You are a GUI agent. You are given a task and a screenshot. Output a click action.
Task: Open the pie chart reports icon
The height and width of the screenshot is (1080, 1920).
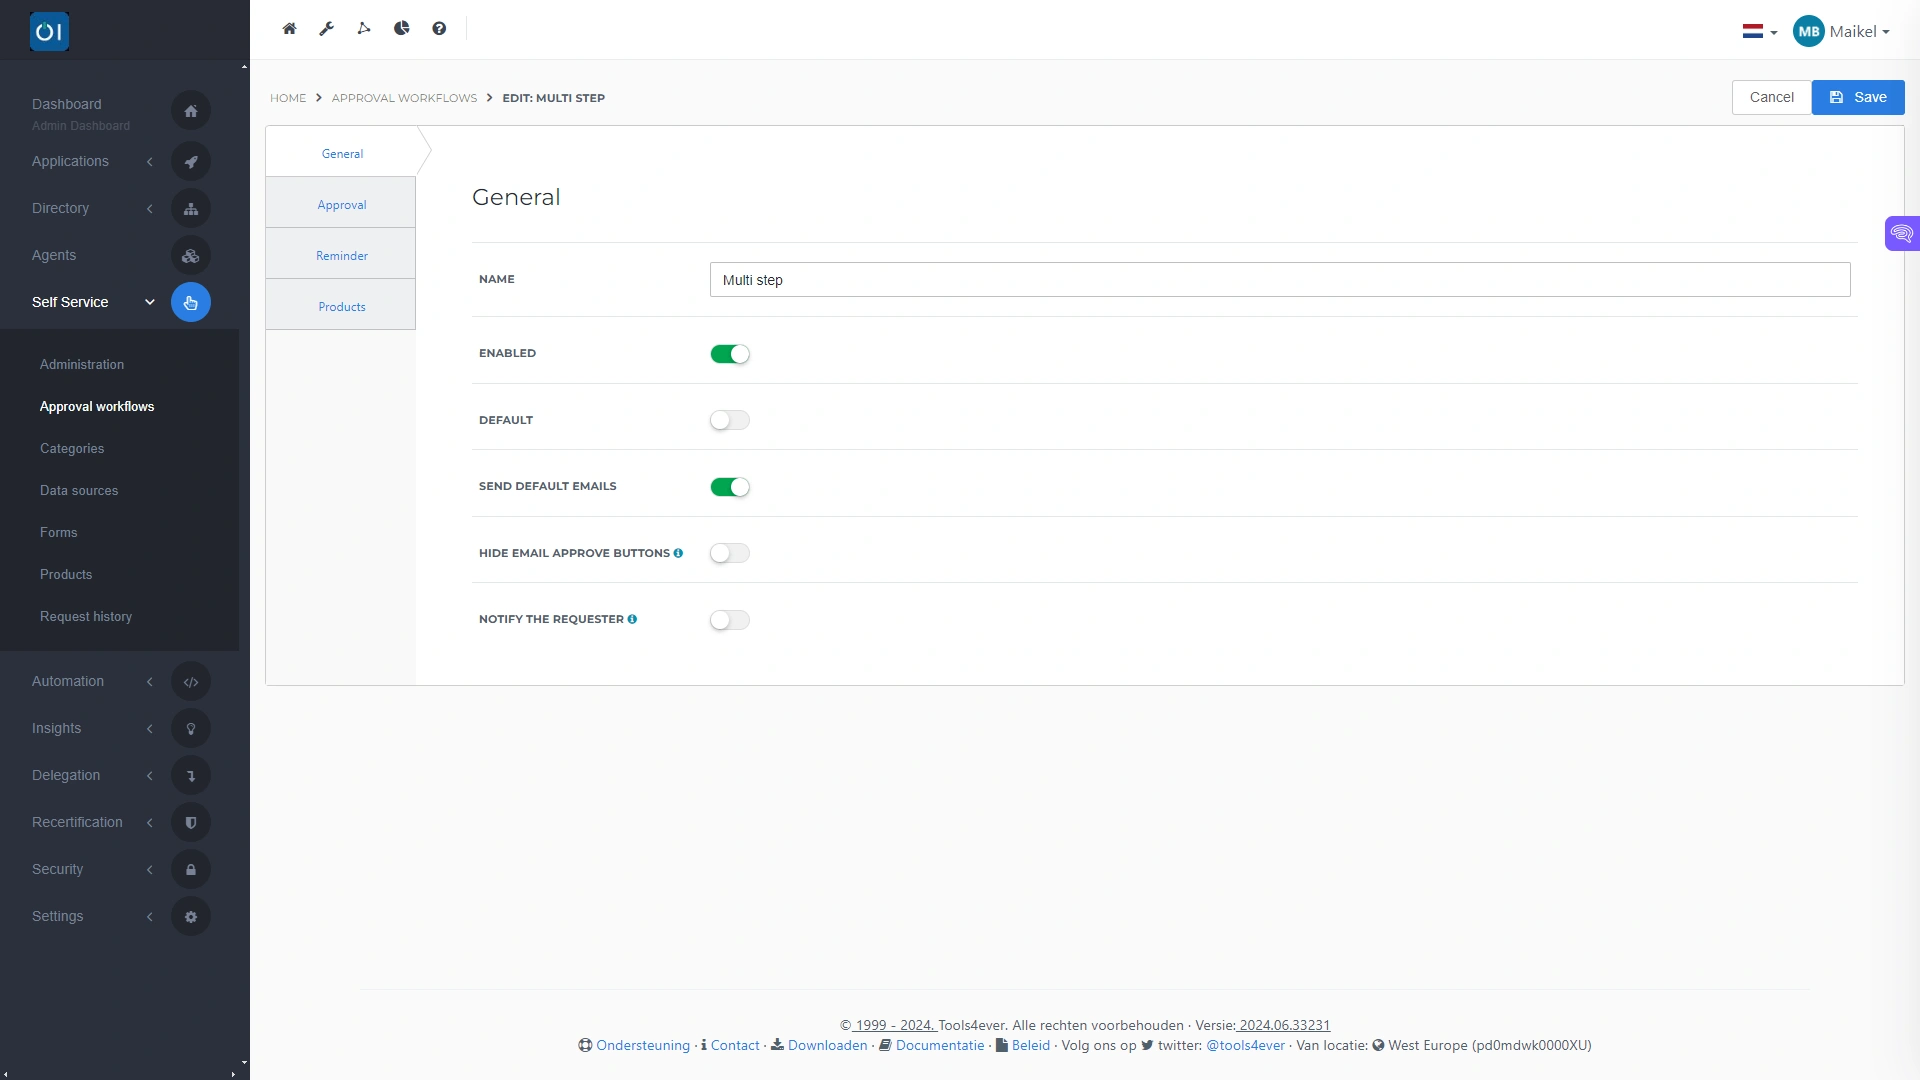[x=401, y=29]
